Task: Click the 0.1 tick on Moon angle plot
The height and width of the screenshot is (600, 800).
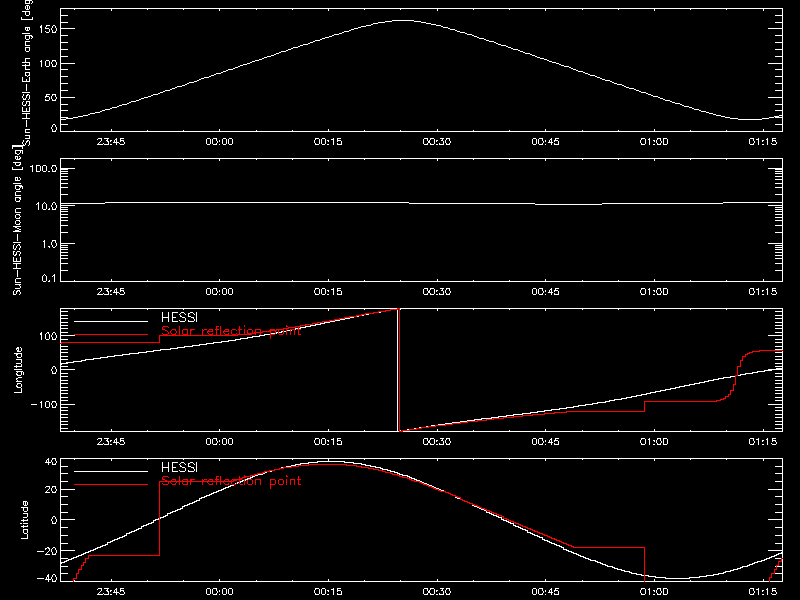Action: (49, 278)
